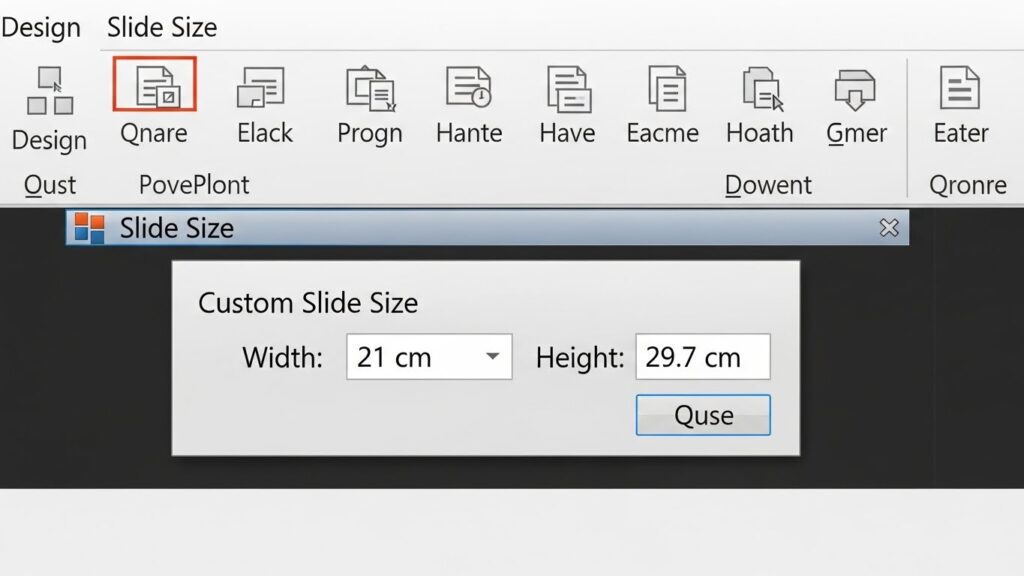Screen dimensions: 1024x576
Task: Select the Elack ribbon icon
Action: click(262, 88)
